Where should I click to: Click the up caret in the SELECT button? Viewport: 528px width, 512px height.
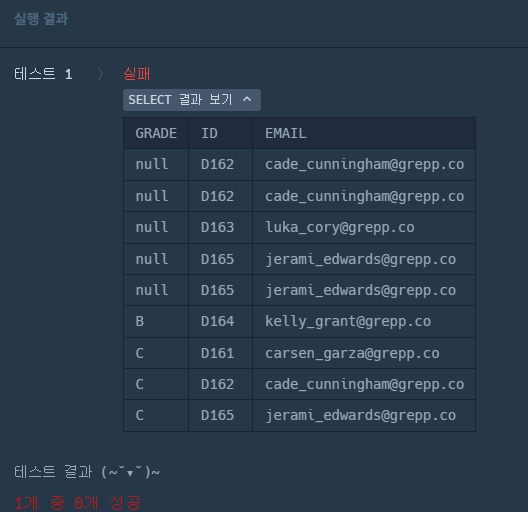coord(247,99)
